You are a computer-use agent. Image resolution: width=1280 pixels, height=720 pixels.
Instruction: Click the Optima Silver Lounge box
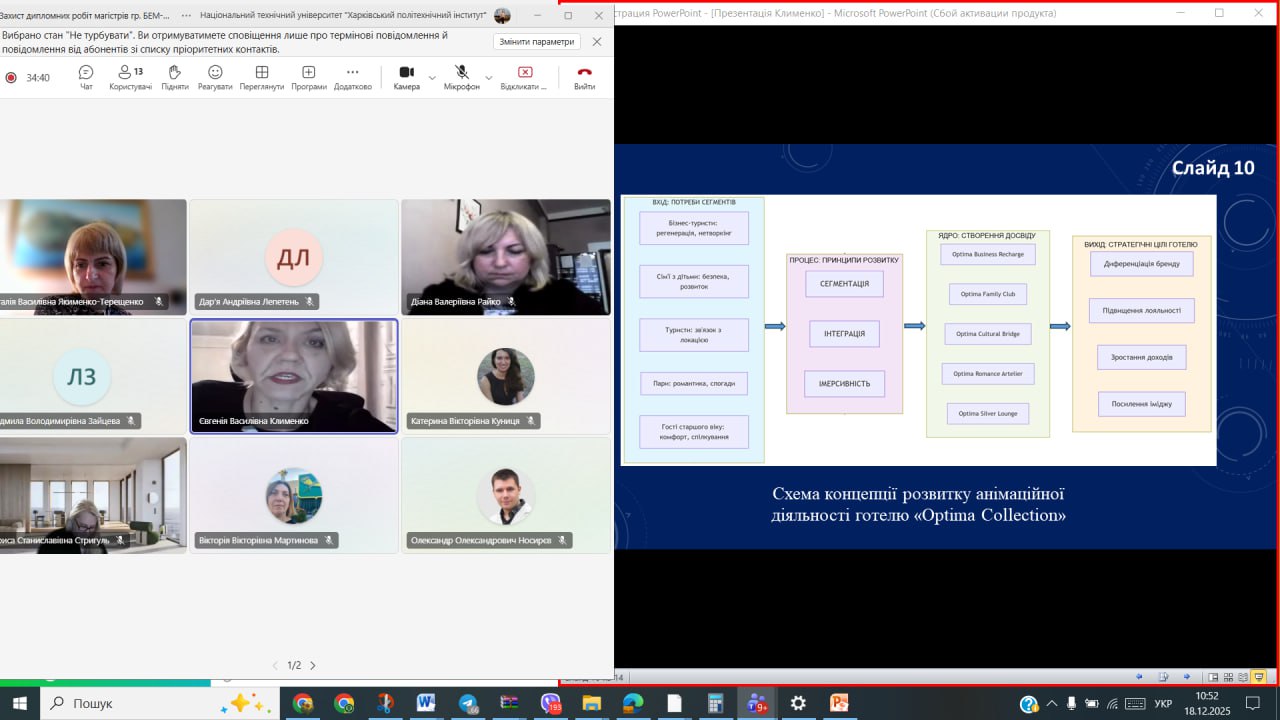click(988, 413)
